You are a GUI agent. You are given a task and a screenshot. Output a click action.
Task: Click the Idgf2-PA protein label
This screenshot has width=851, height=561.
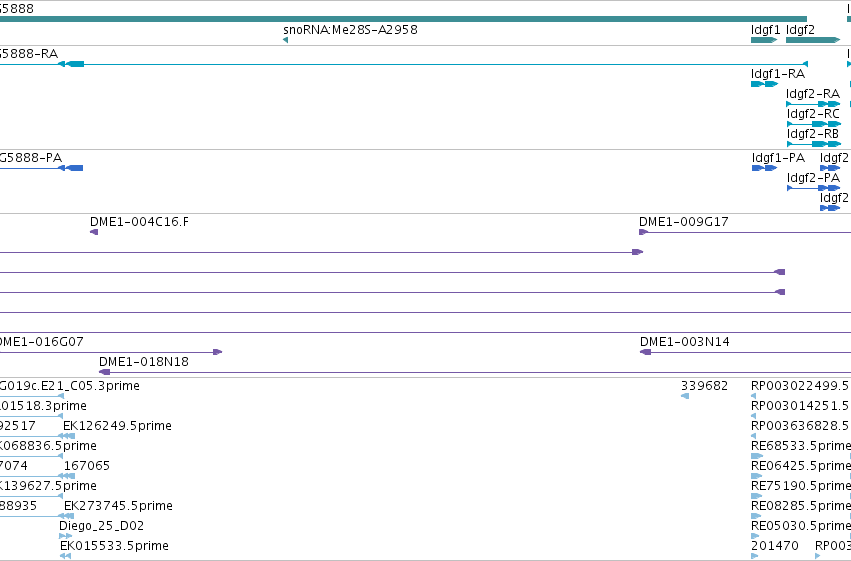click(x=813, y=178)
